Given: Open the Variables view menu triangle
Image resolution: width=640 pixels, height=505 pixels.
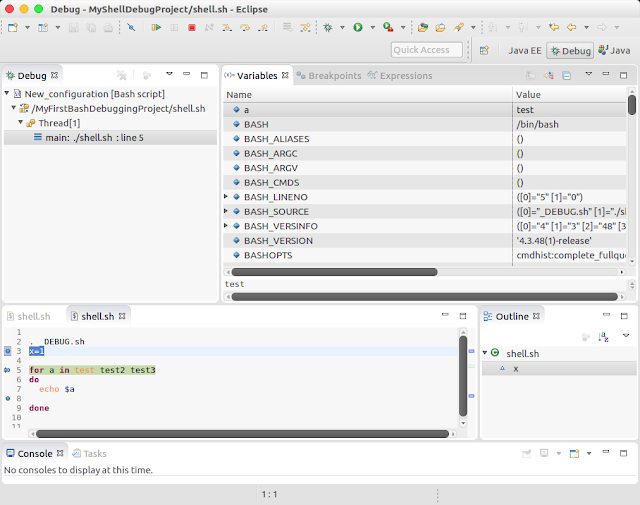Looking at the screenshot, I should pyautogui.click(x=589, y=74).
